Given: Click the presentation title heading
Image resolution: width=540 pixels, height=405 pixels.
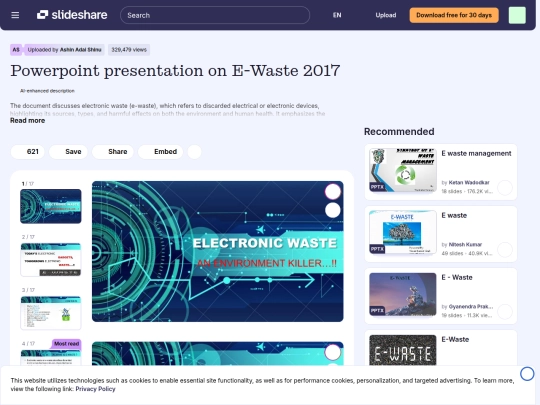Looking at the screenshot, I should 175,71.
